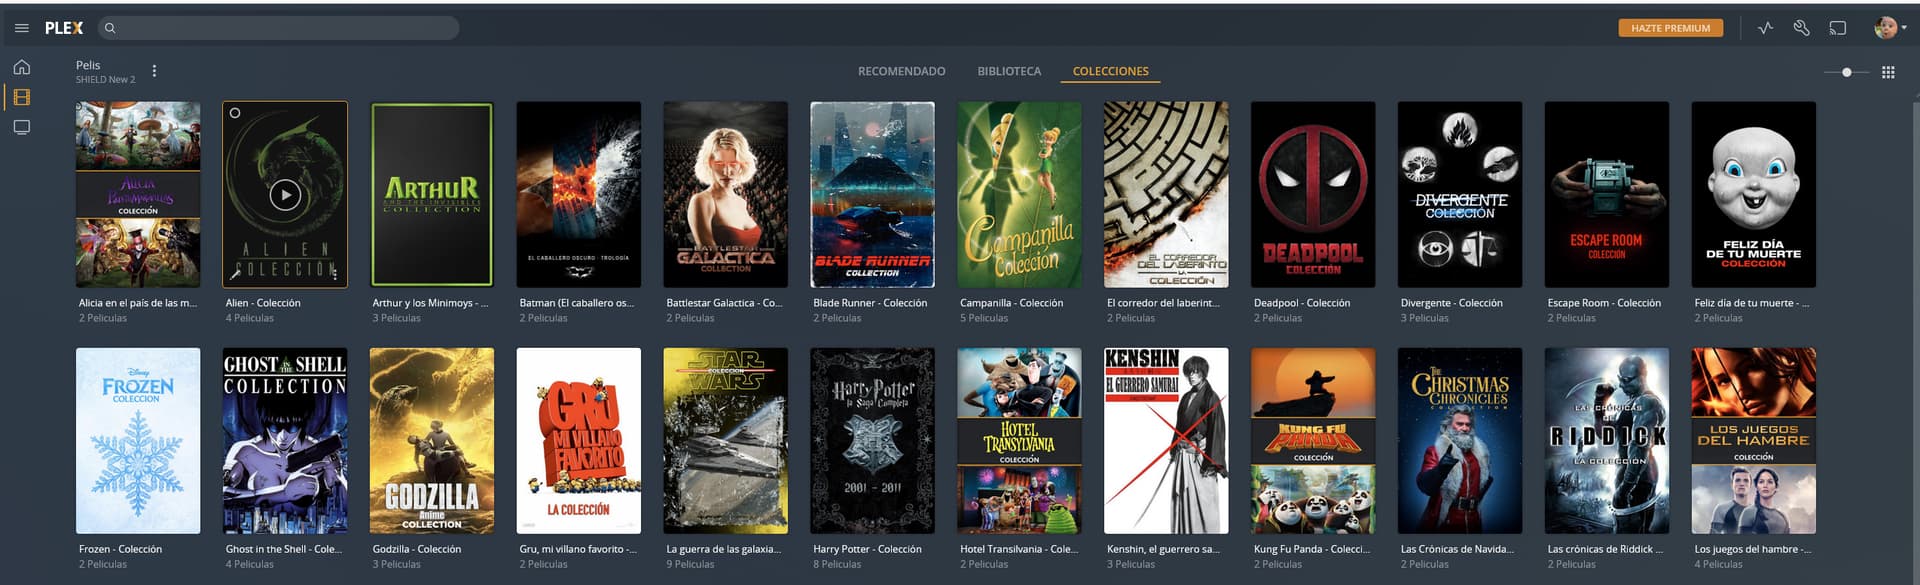Open the Gru mi villano favorito poster

pyautogui.click(x=579, y=441)
